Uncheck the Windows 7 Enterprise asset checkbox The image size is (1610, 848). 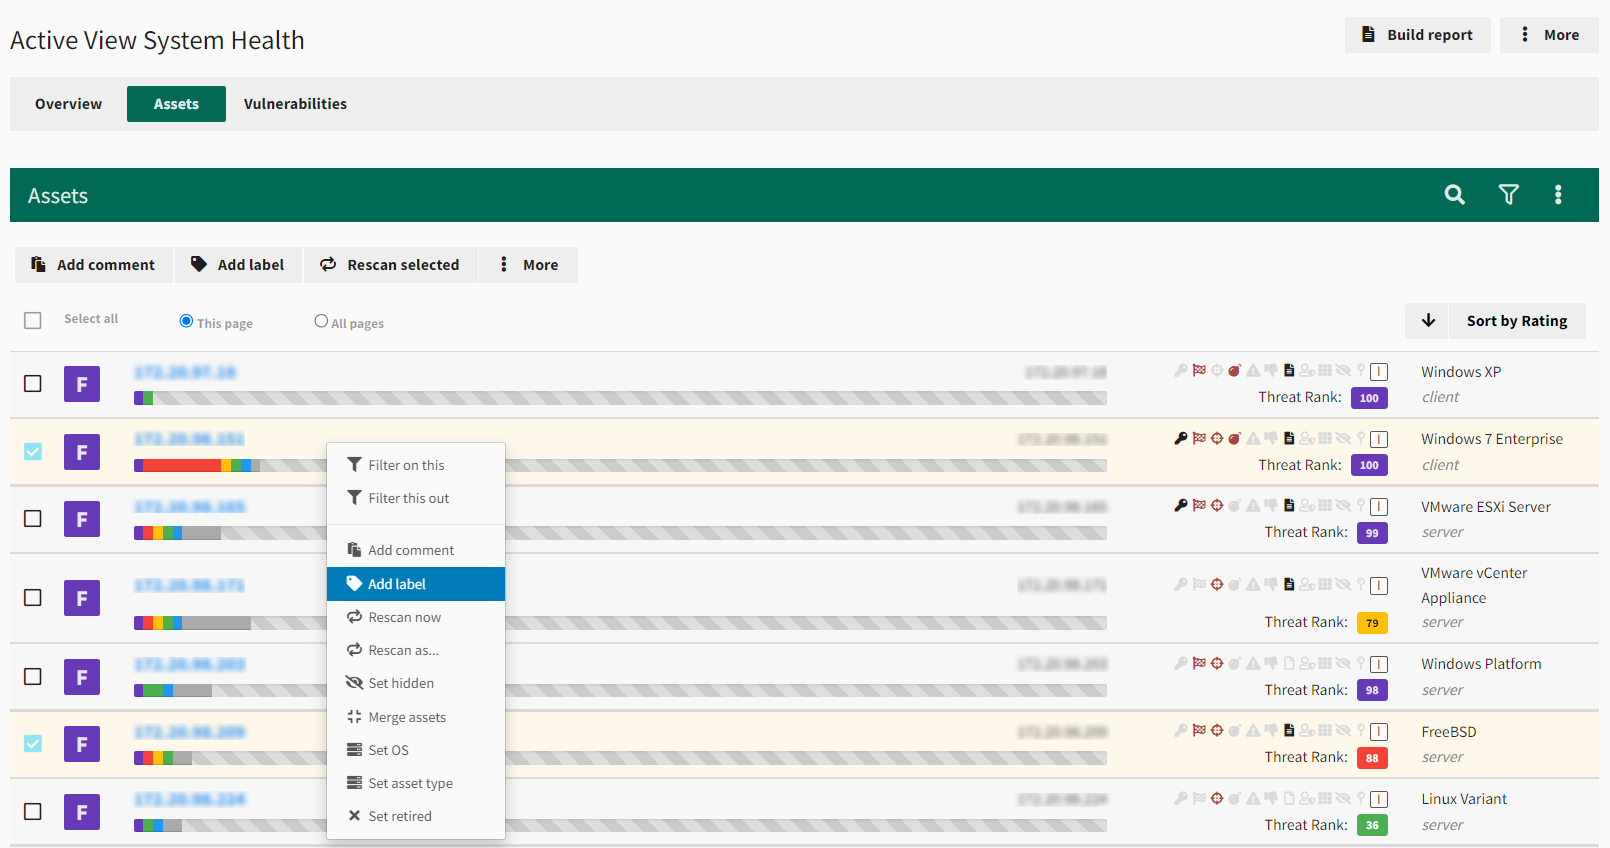[33, 452]
